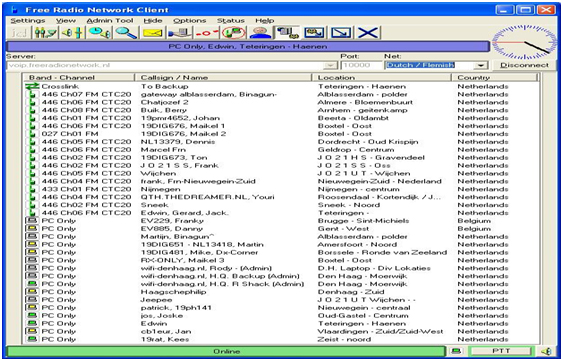This screenshot has height=361, width=563.
Task: Open the Help menu
Action: [265, 20]
